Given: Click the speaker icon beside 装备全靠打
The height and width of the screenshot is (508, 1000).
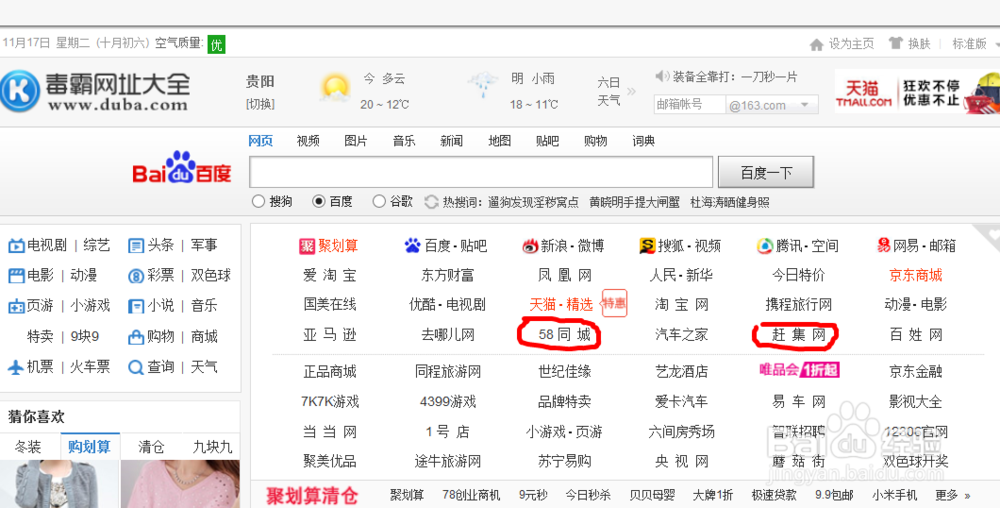Looking at the screenshot, I should (662, 76).
